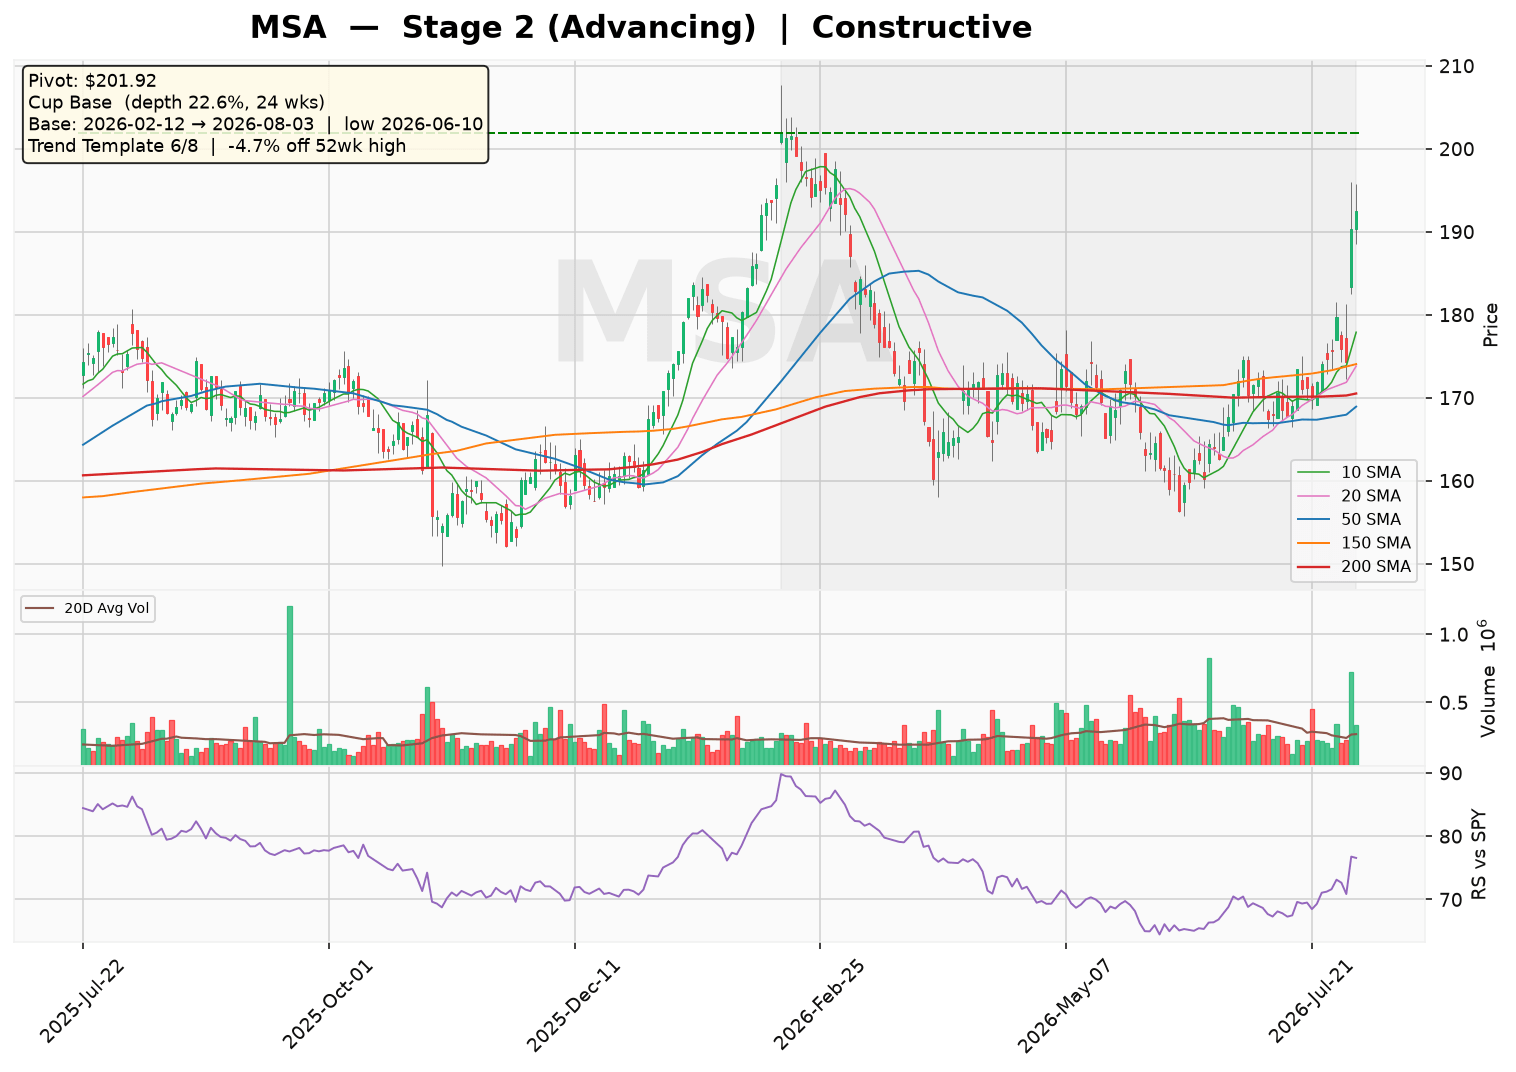Click the Cup Base depth text
Viewport: 1516px width, 1072px height.
(176, 102)
